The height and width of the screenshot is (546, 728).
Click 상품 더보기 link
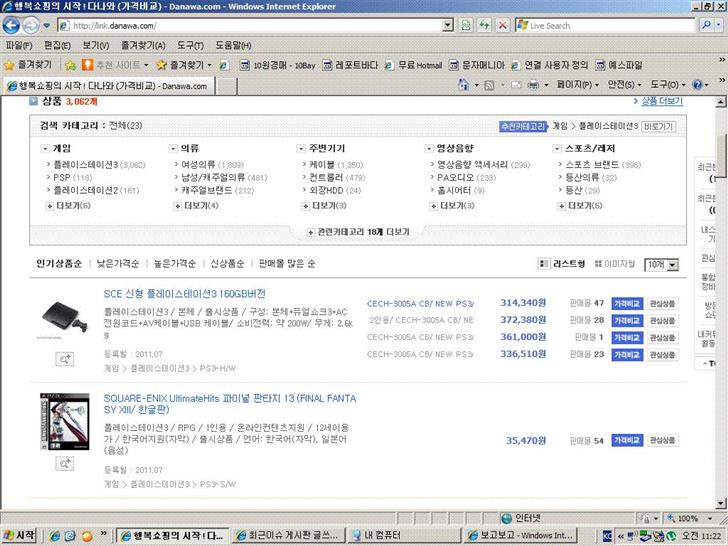click(662, 101)
